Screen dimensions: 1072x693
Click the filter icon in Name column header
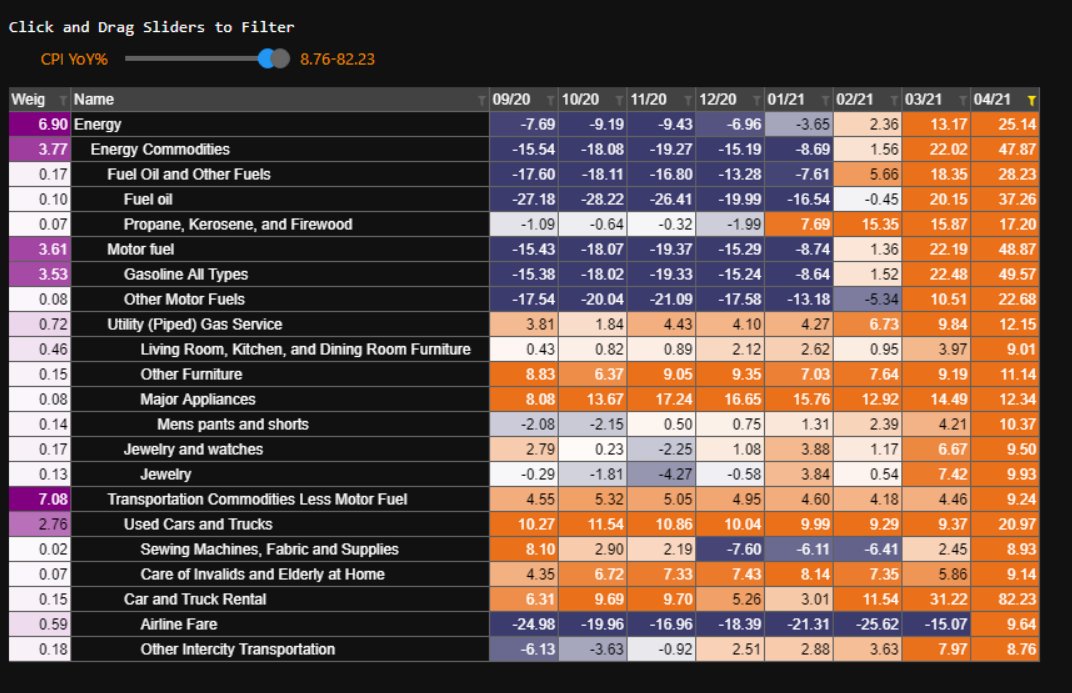[481, 100]
